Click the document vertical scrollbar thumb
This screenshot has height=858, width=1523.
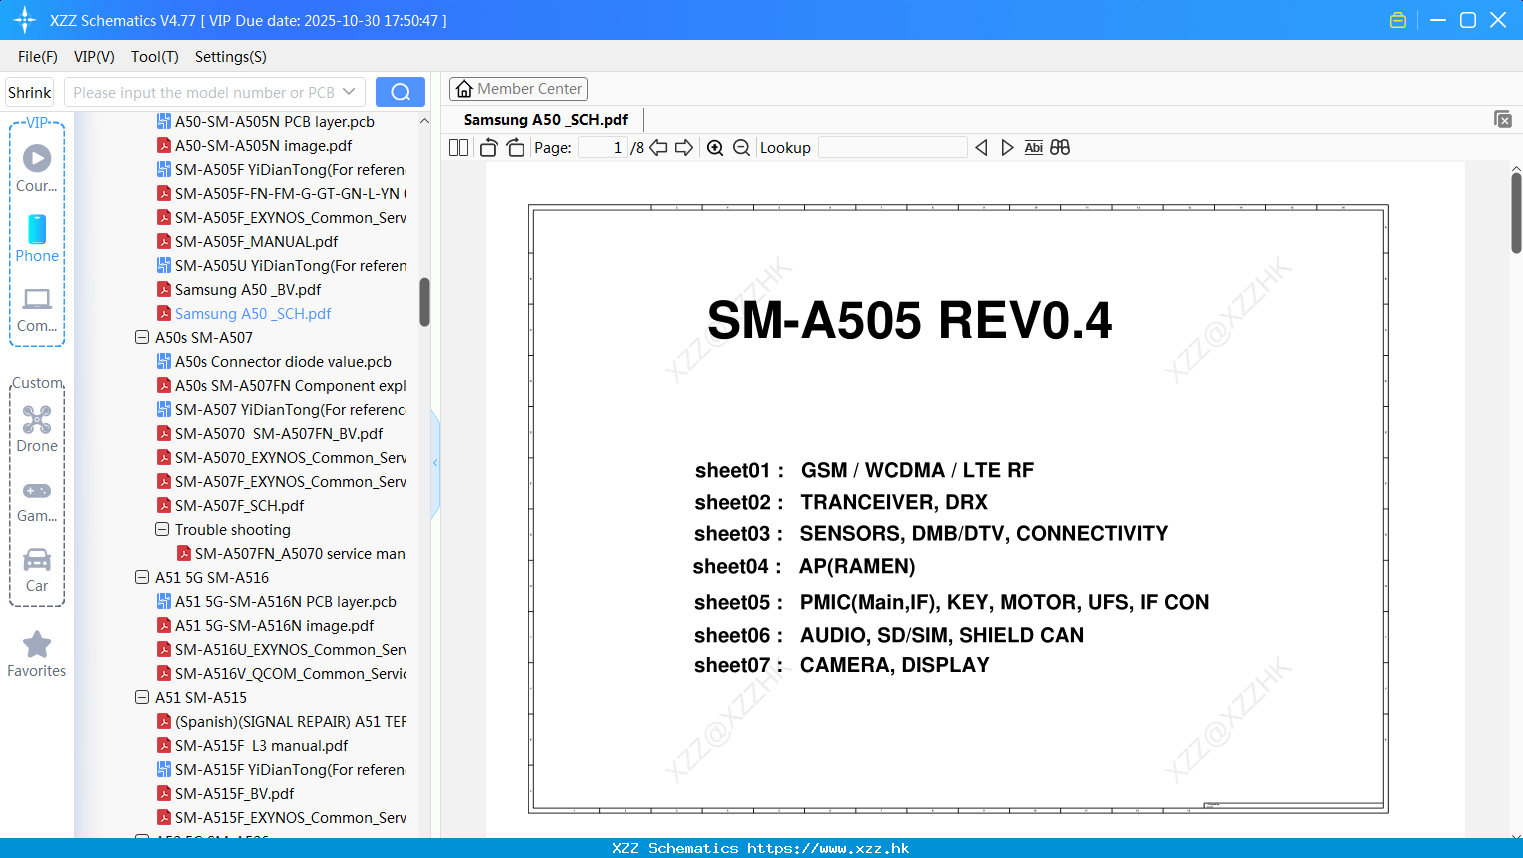pos(1516,212)
